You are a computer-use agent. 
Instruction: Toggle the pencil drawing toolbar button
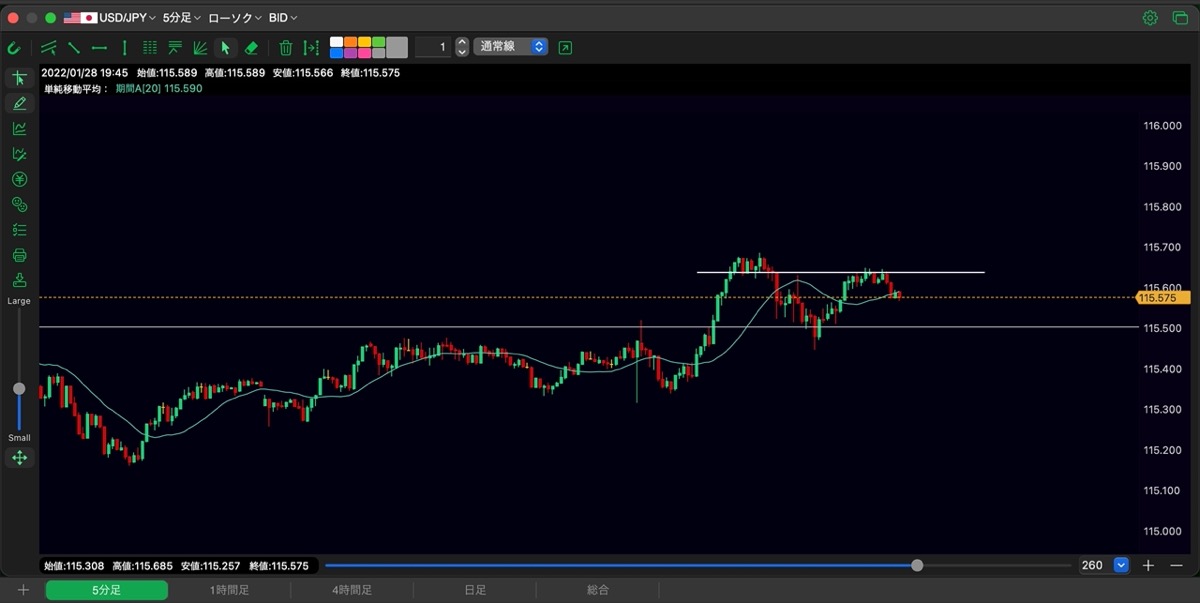tap(19, 103)
